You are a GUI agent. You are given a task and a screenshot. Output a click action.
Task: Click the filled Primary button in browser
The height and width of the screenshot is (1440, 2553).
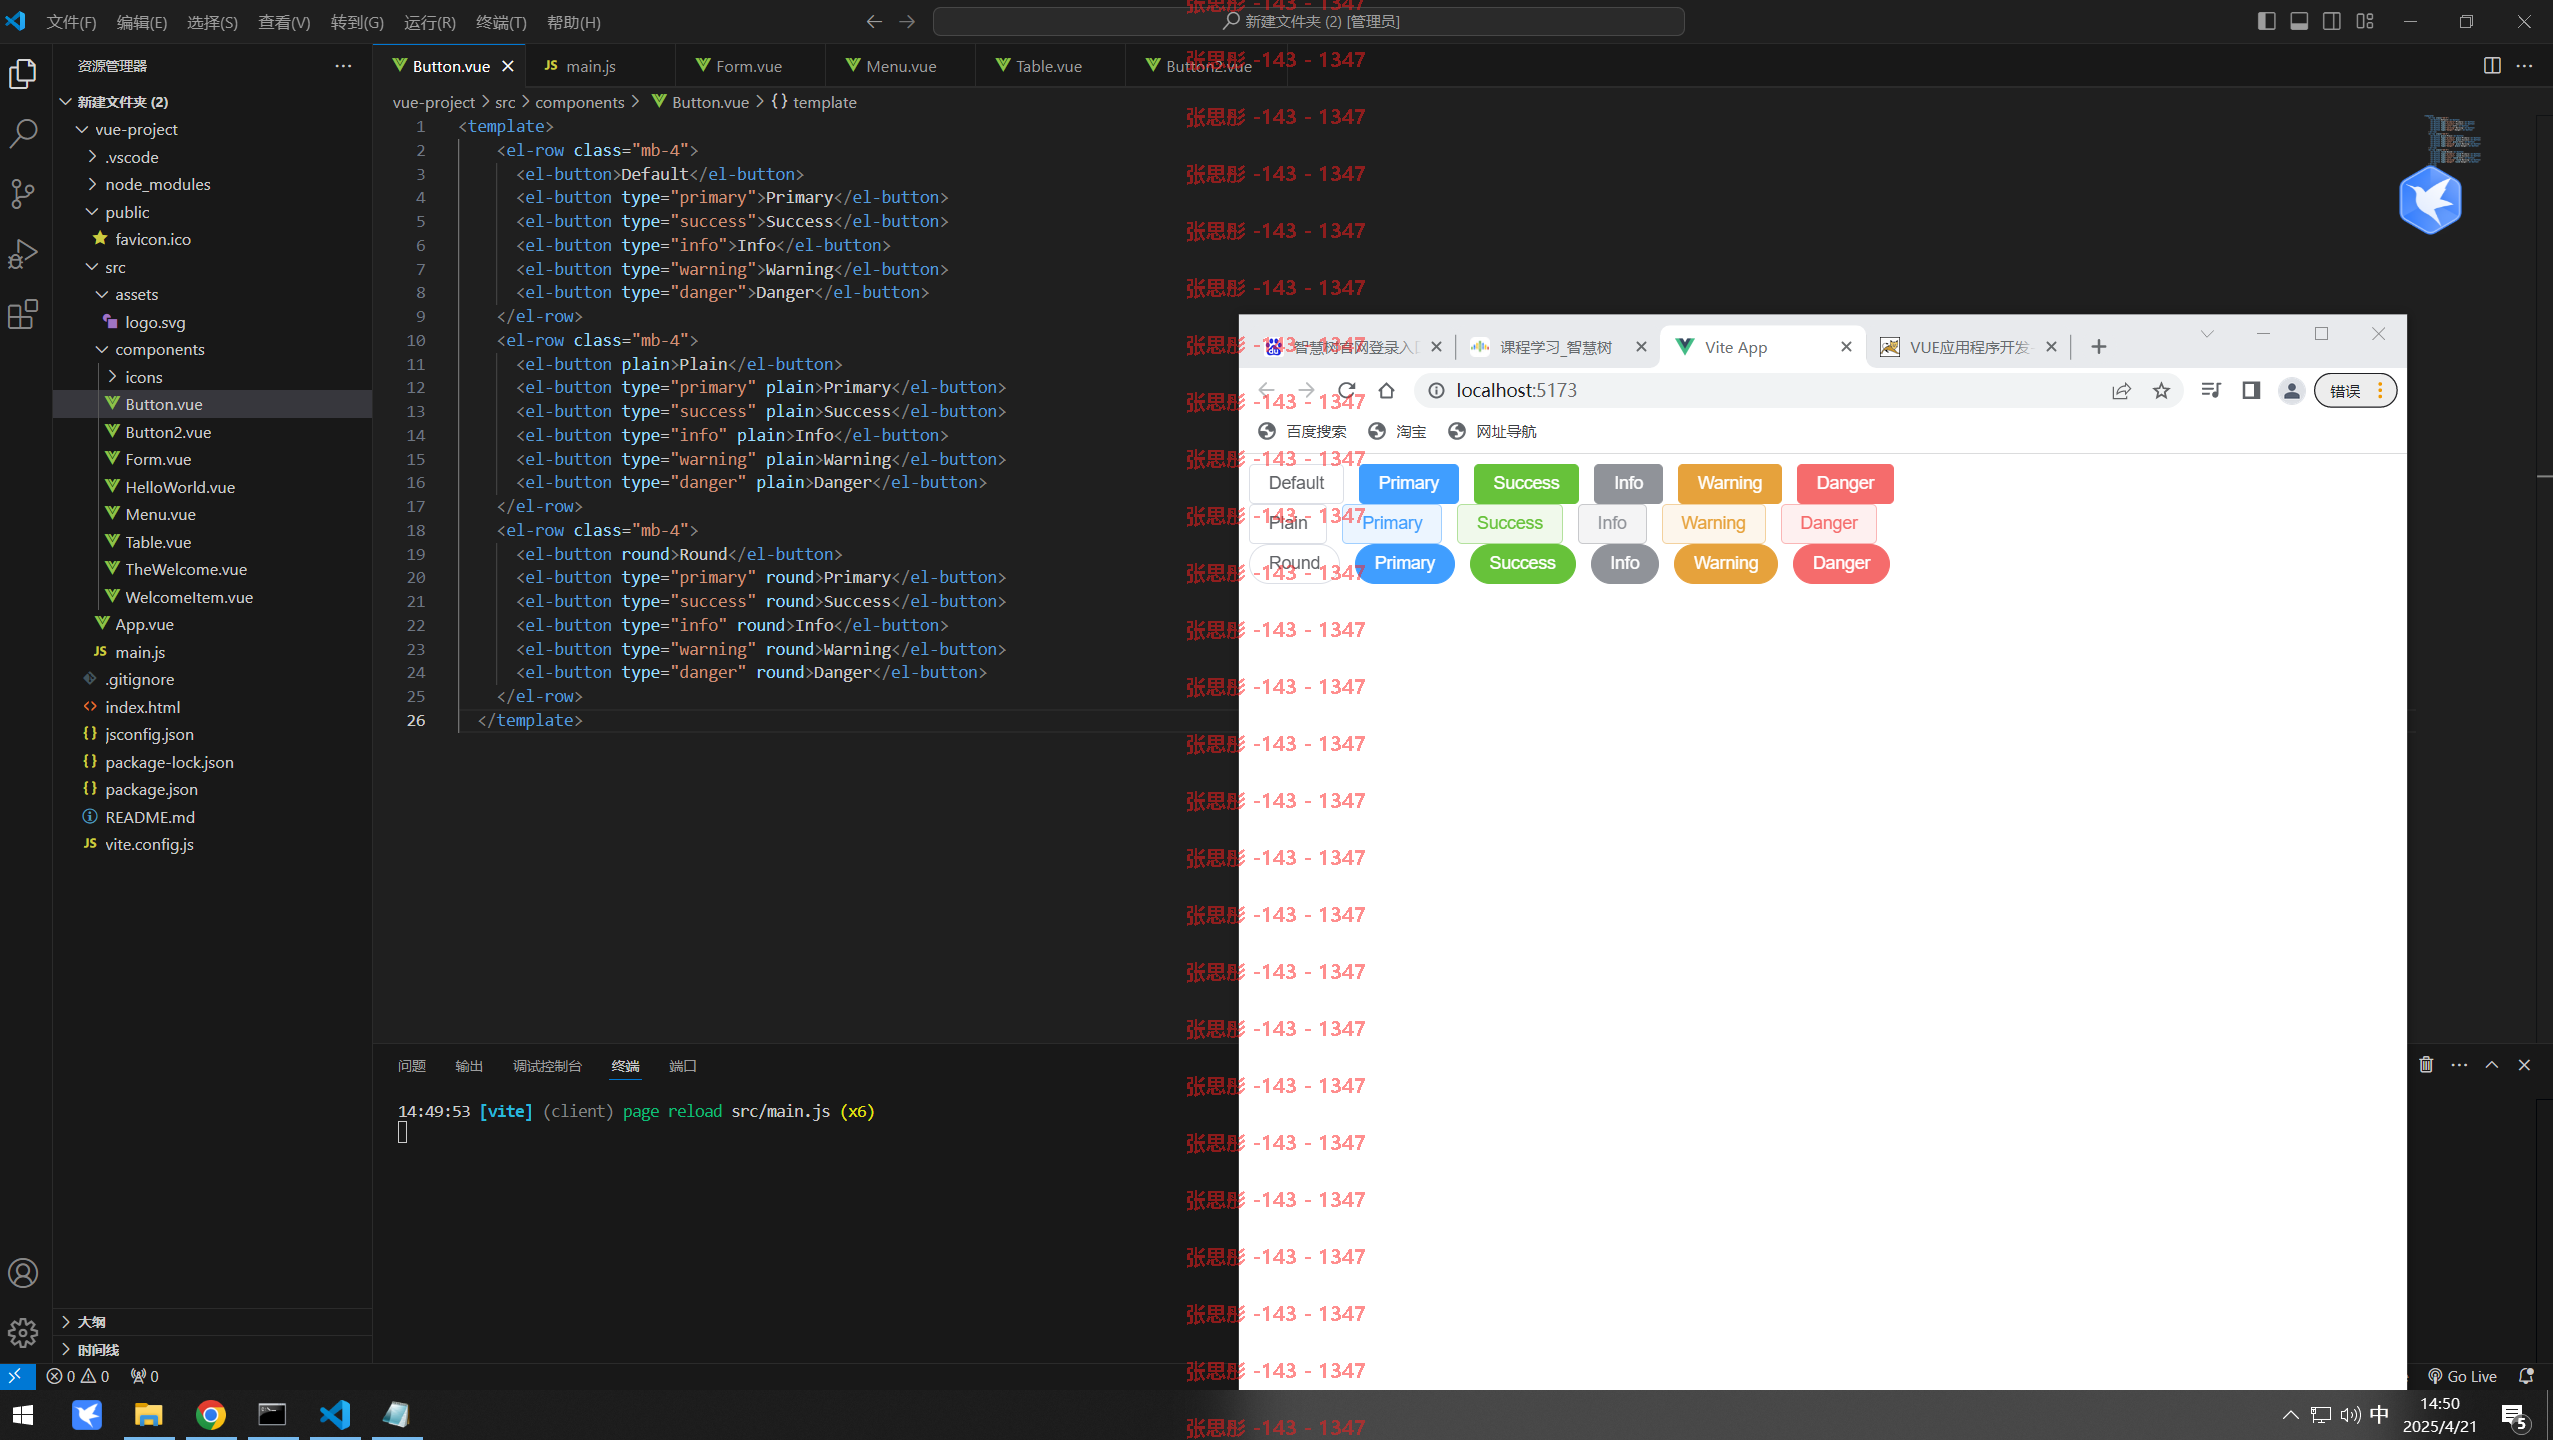point(1408,483)
